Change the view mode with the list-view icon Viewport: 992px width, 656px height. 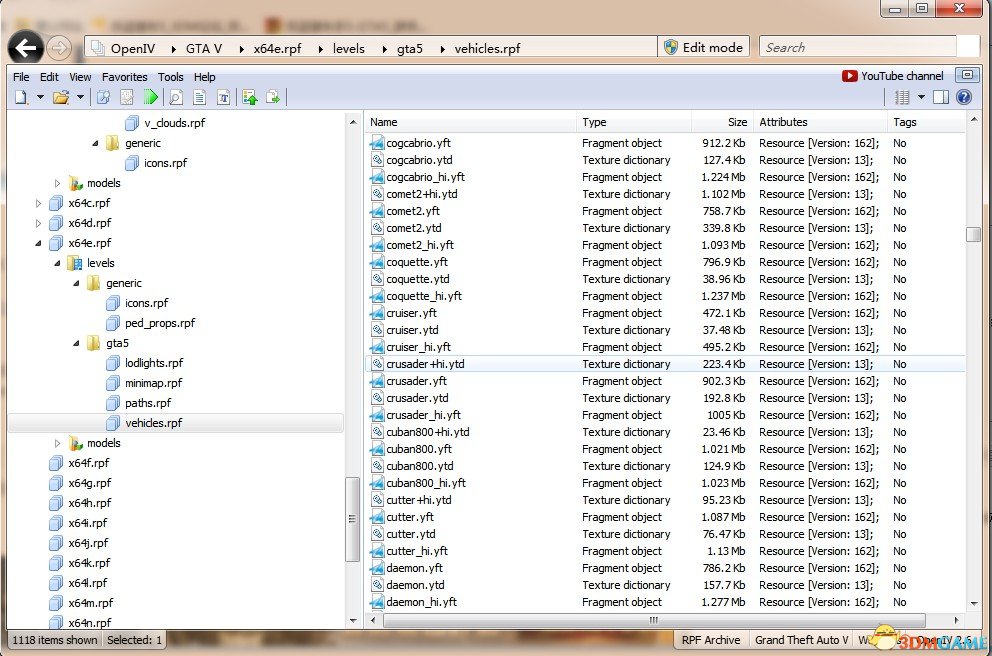point(902,97)
